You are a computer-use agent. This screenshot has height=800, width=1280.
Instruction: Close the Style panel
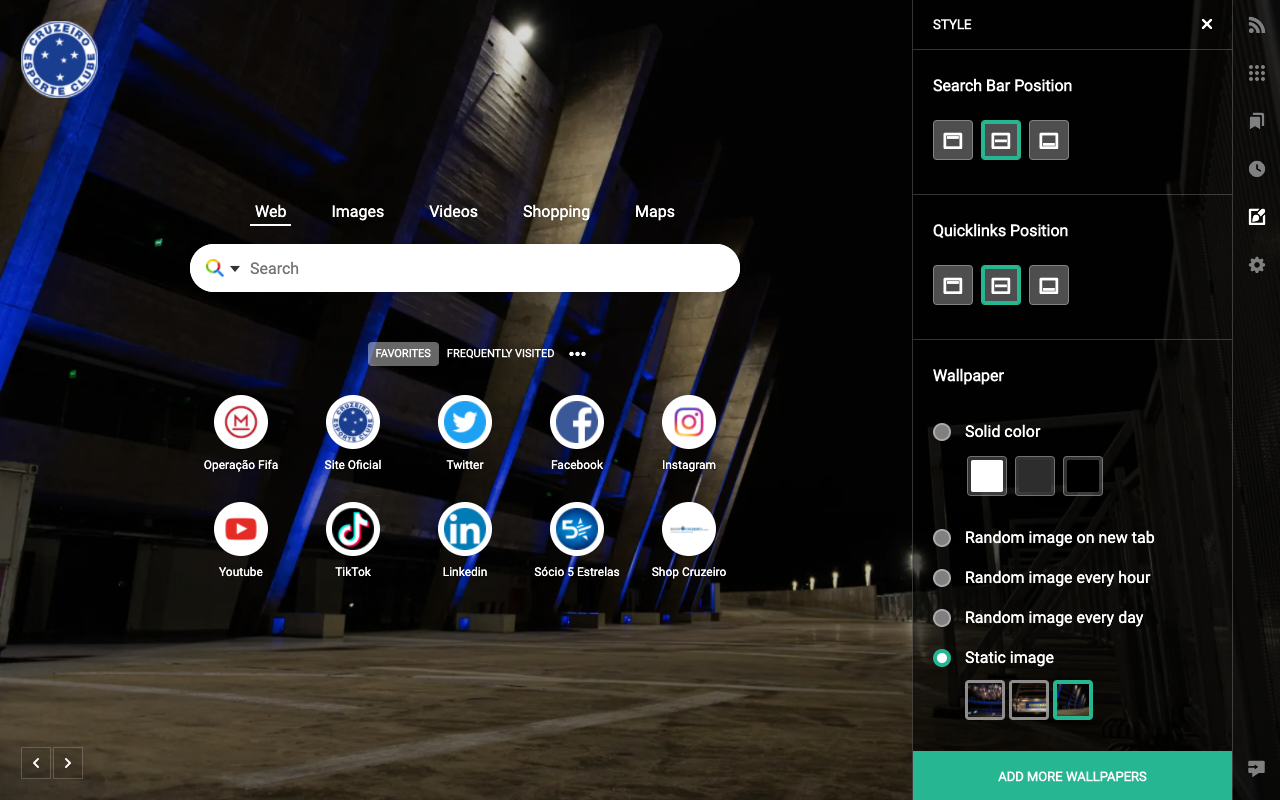tap(1207, 24)
